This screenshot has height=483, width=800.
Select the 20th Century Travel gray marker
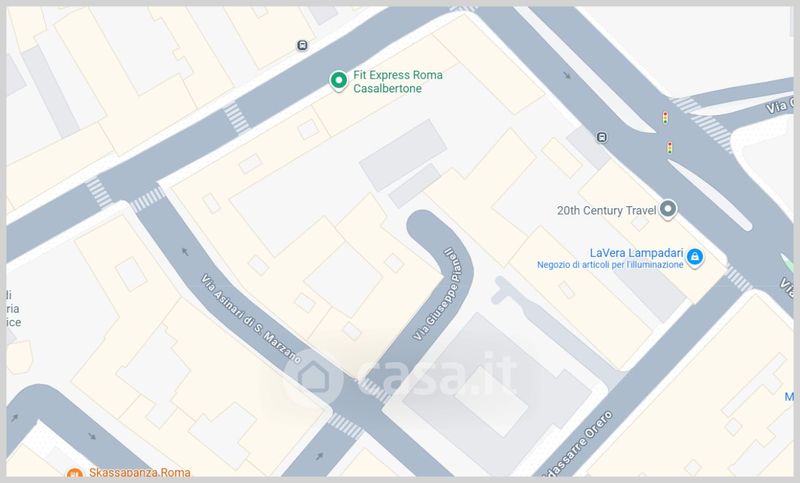(x=668, y=209)
